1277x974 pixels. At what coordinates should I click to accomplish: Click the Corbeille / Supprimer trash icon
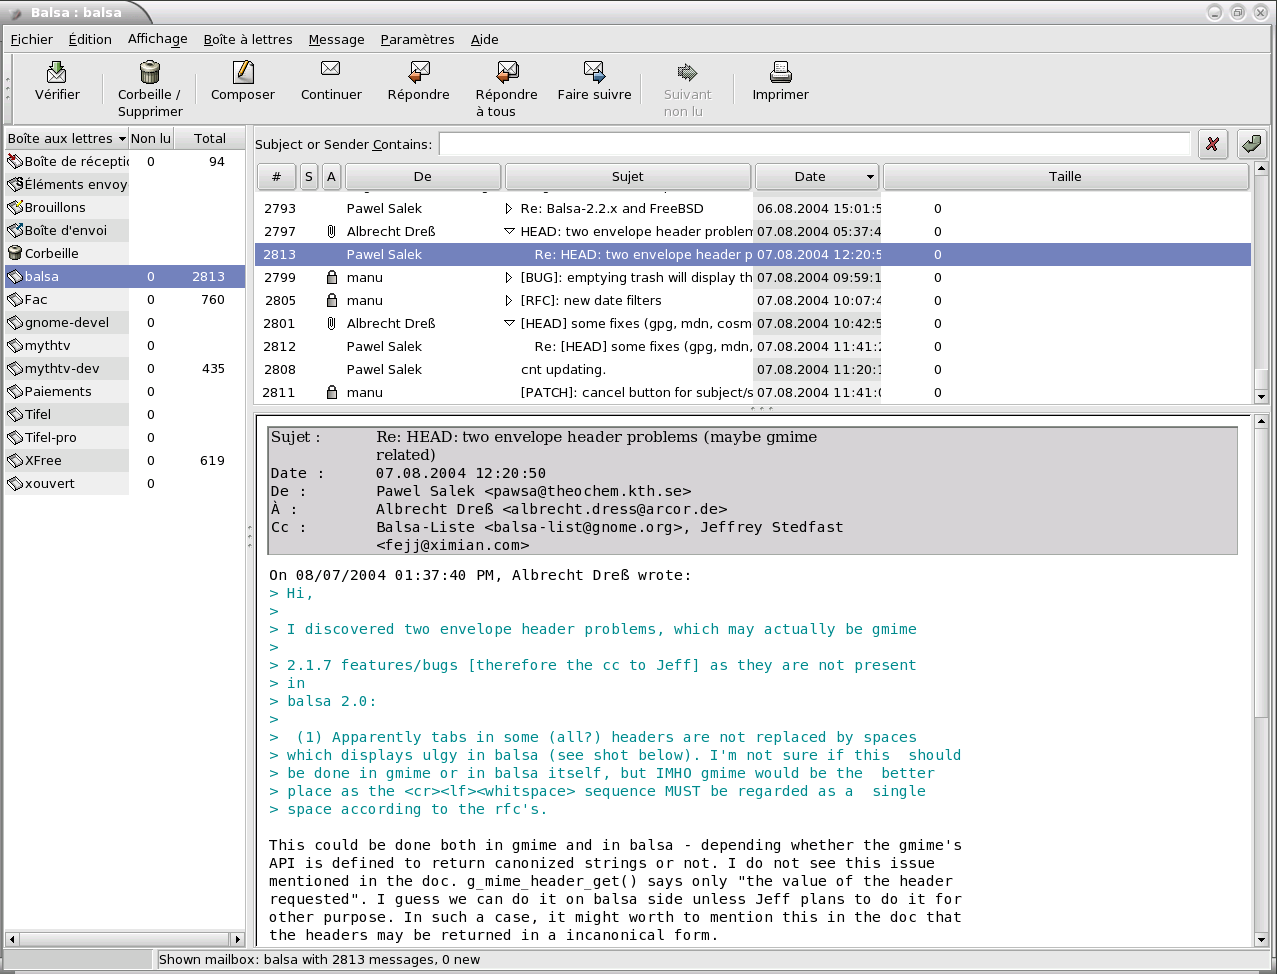pyautogui.click(x=150, y=72)
